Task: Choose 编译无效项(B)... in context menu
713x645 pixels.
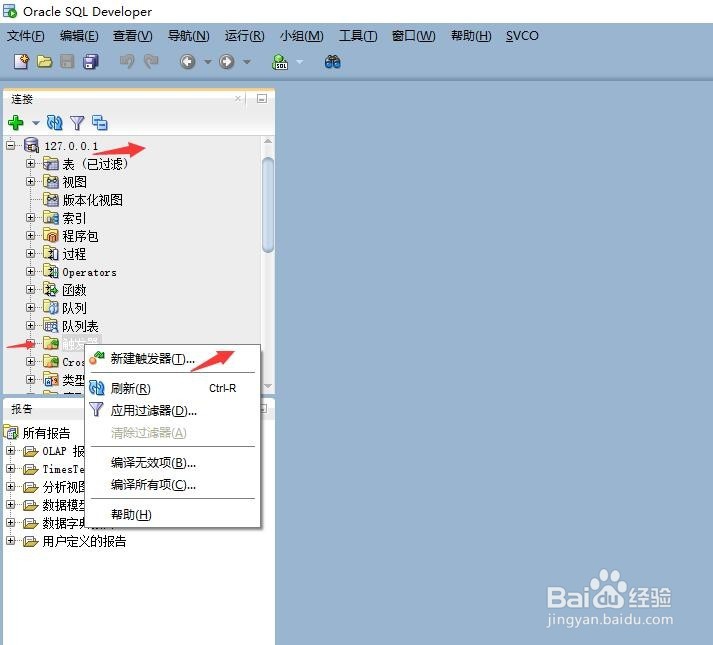Action: pyautogui.click(x=173, y=463)
